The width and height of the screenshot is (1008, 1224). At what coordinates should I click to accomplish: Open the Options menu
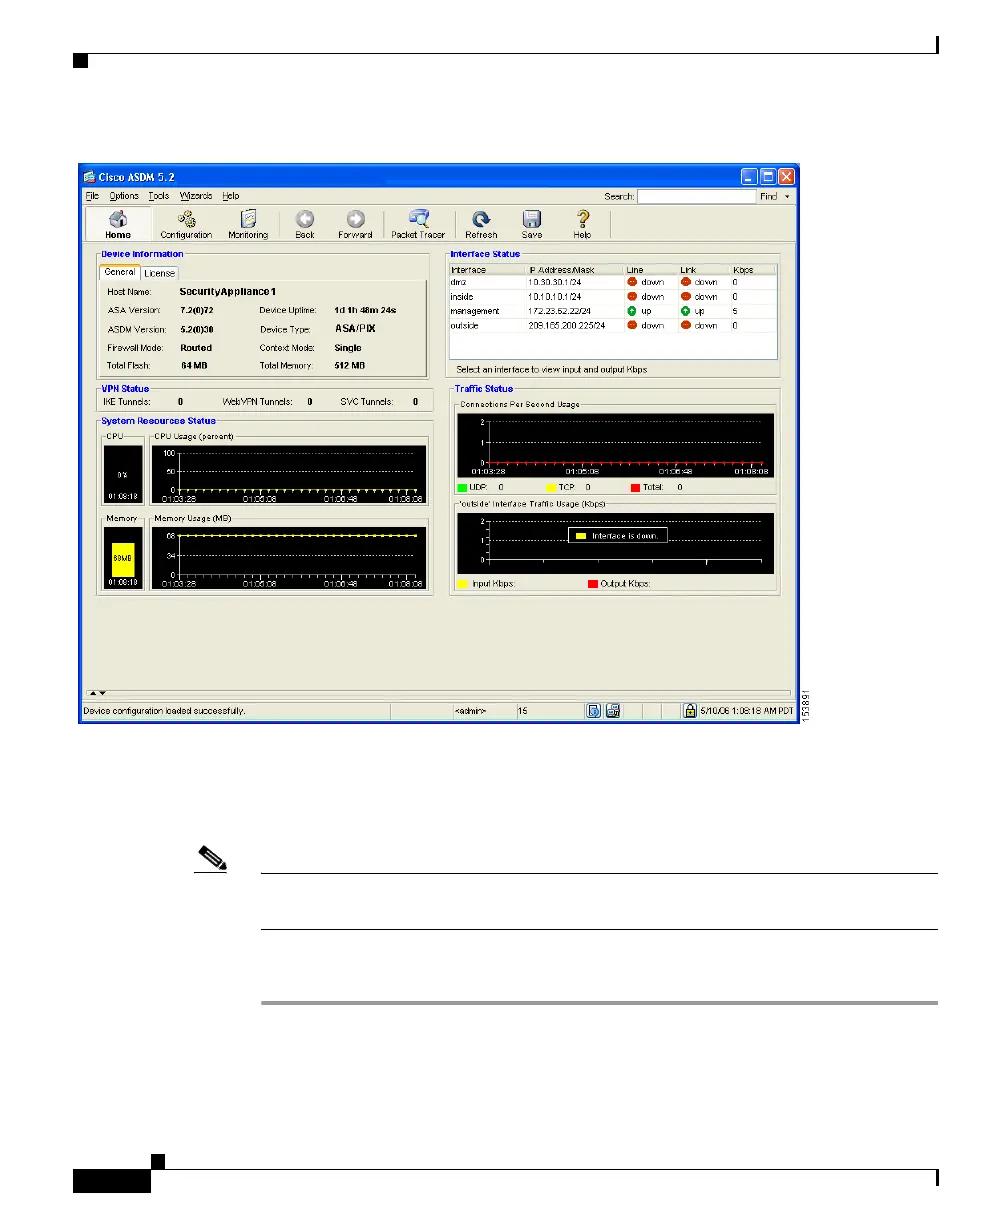tap(124, 196)
